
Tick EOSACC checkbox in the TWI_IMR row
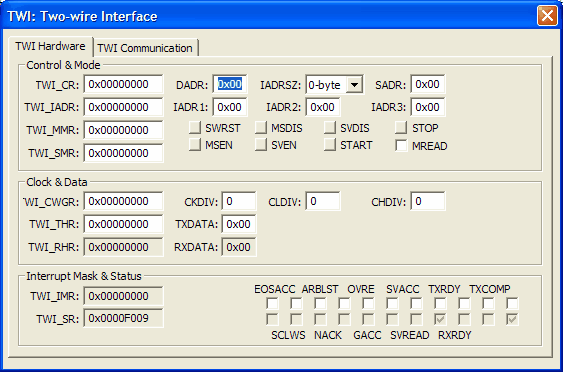[x=273, y=303]
